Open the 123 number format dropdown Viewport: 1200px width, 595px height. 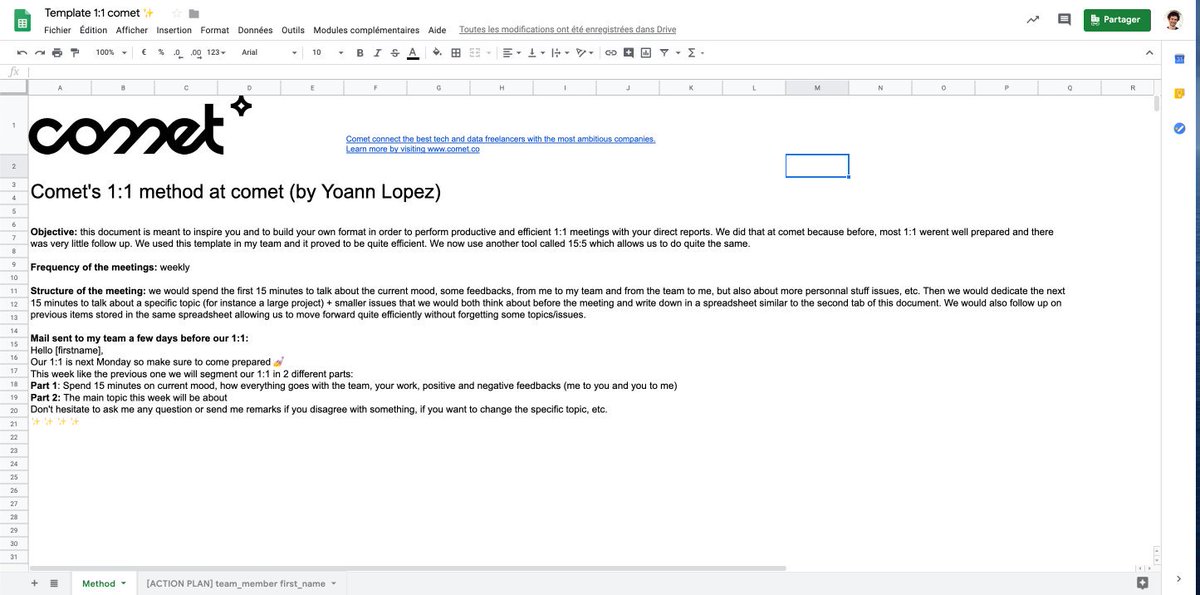pos(216,53)
